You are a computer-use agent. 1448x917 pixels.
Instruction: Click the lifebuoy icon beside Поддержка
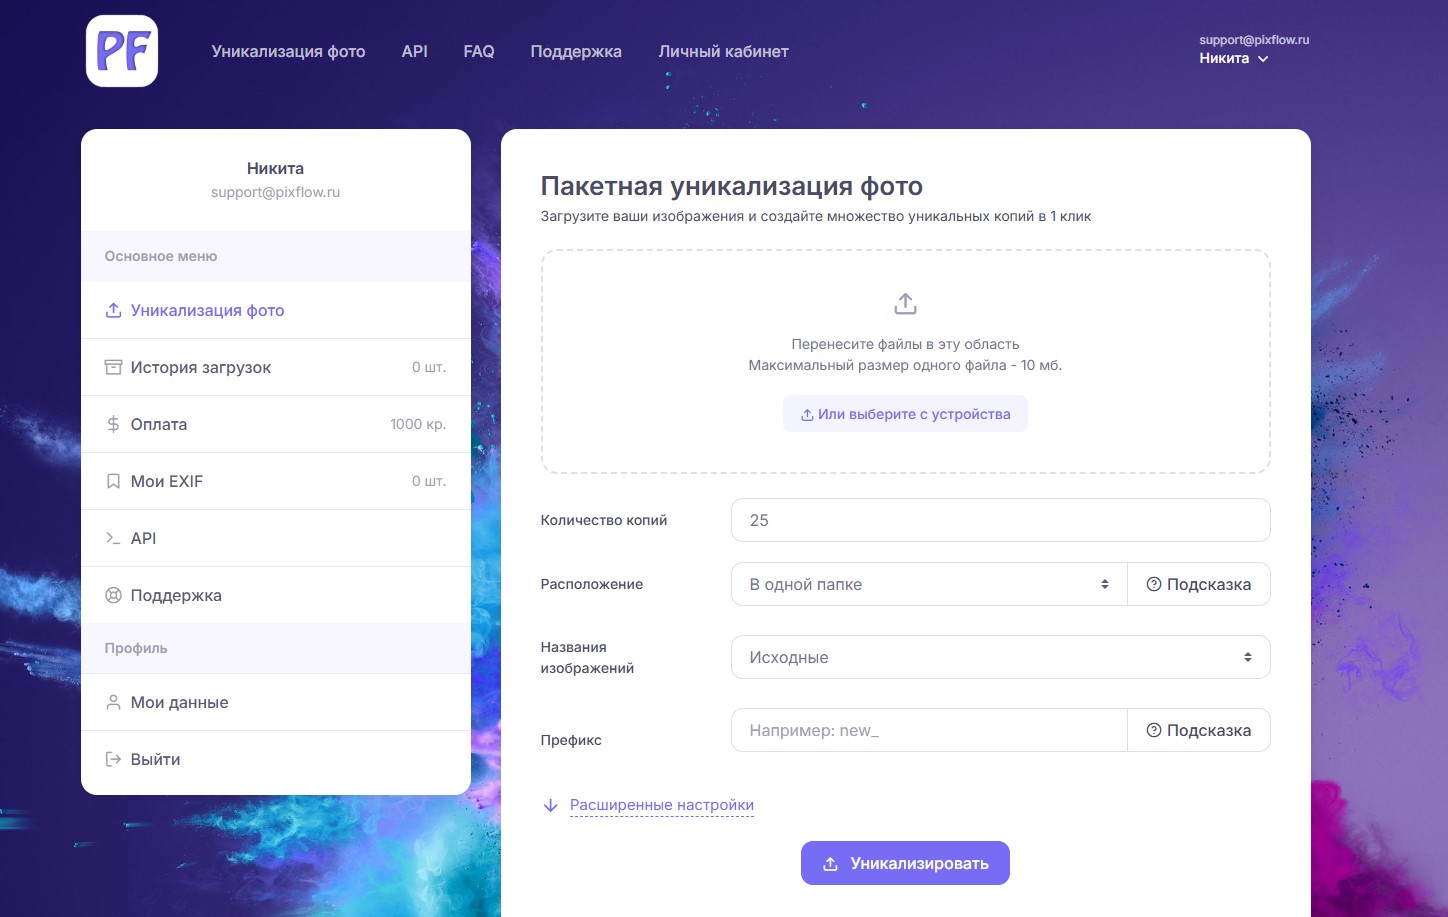114,595
